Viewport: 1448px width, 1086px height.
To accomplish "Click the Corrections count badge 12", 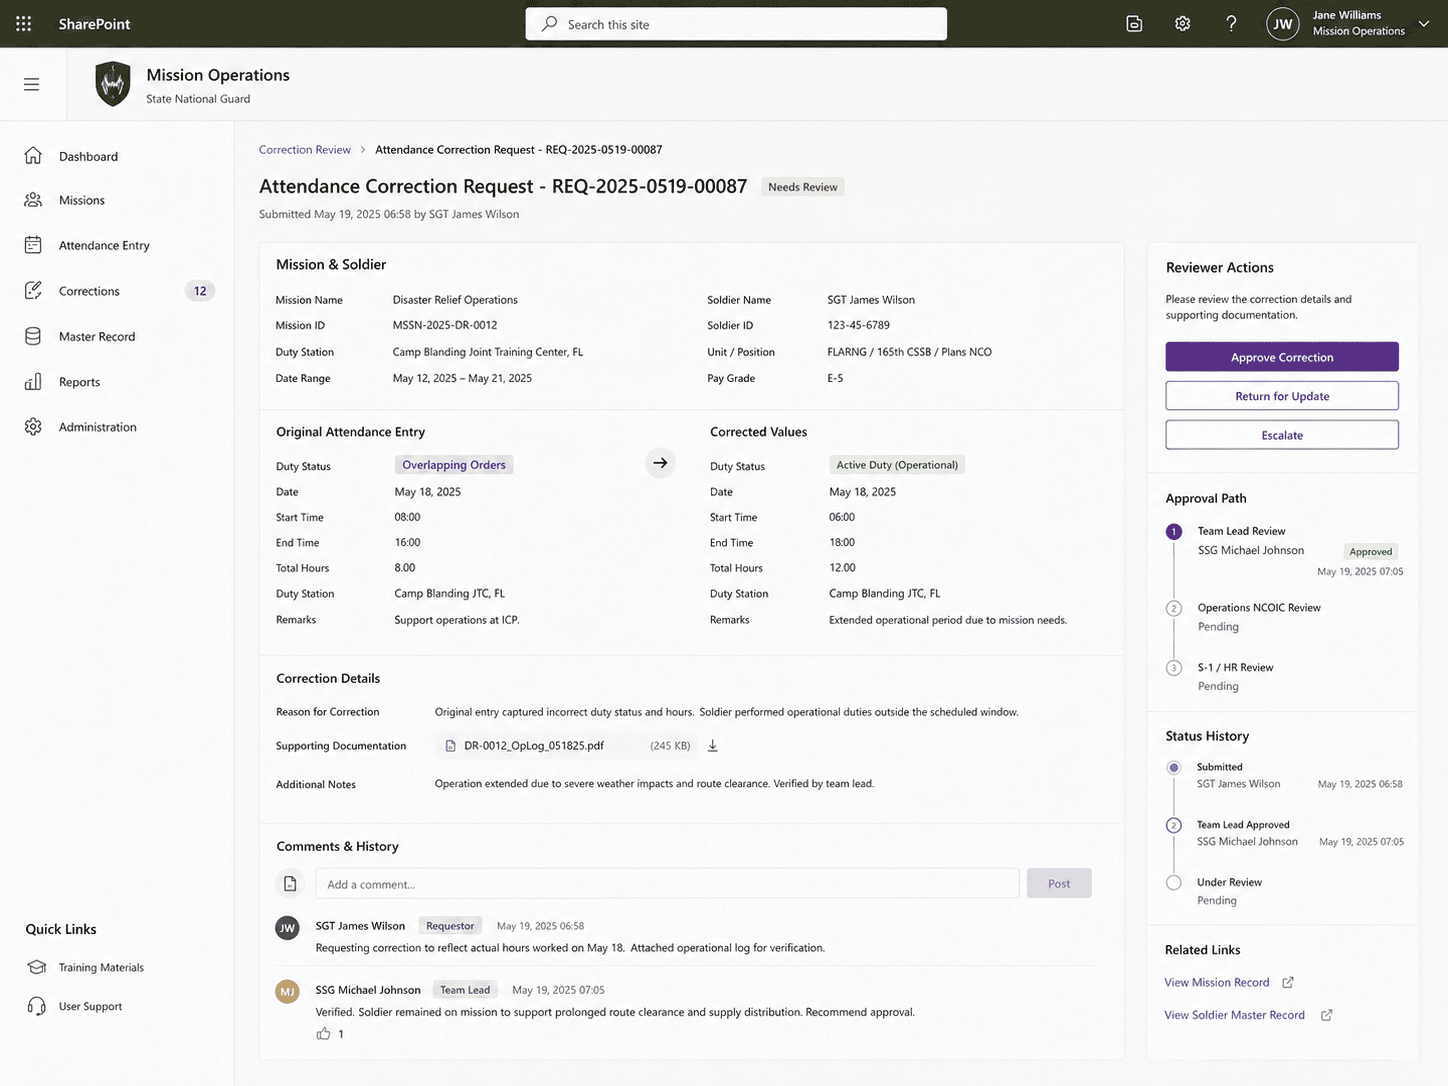I will 200,291.
